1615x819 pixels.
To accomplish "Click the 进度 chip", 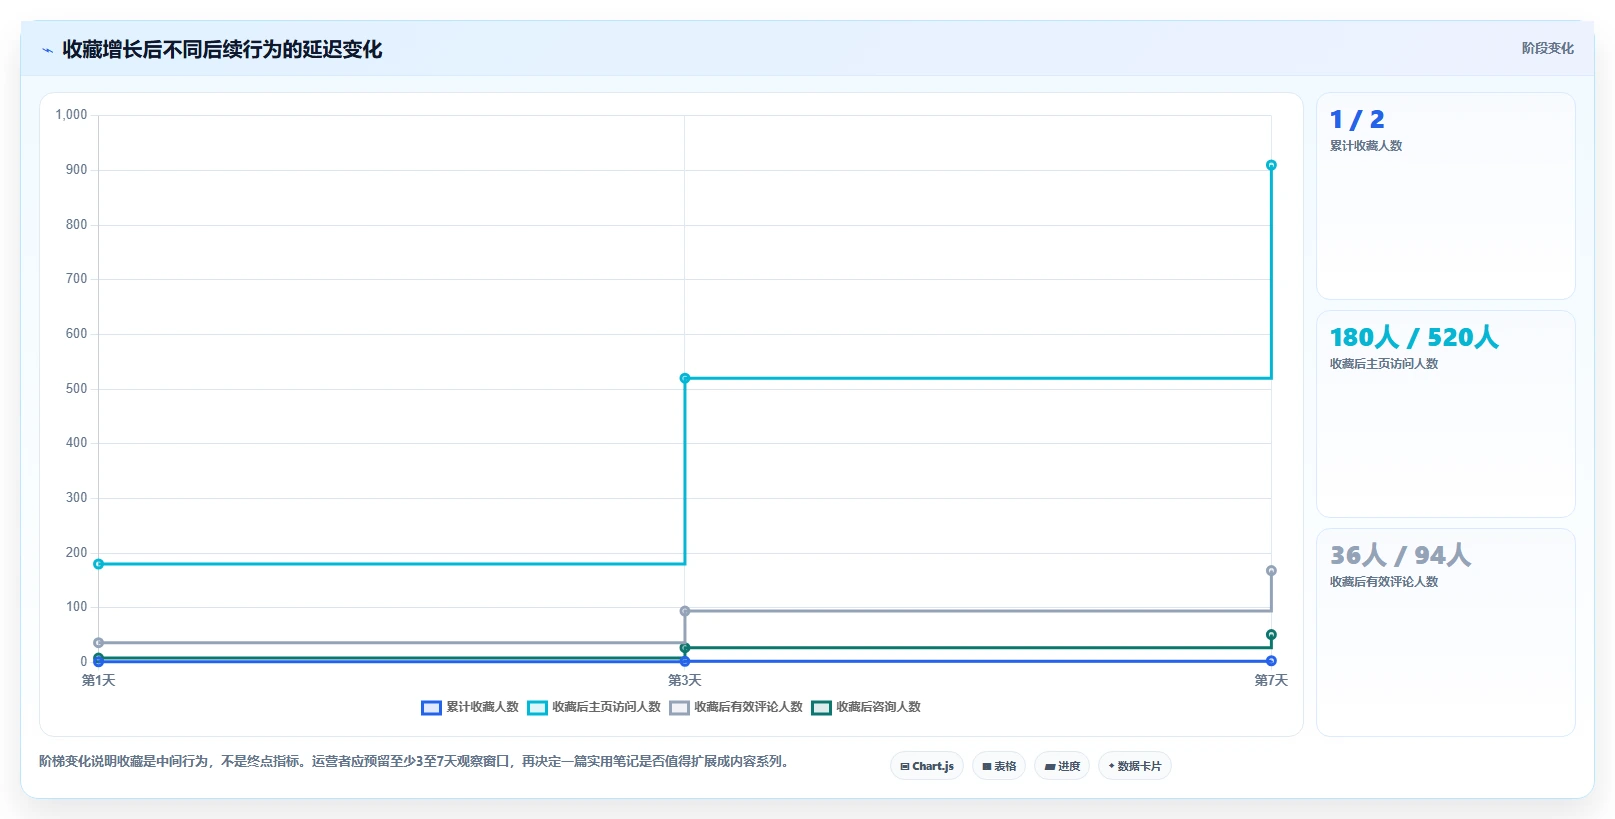I will [1062, 766].
